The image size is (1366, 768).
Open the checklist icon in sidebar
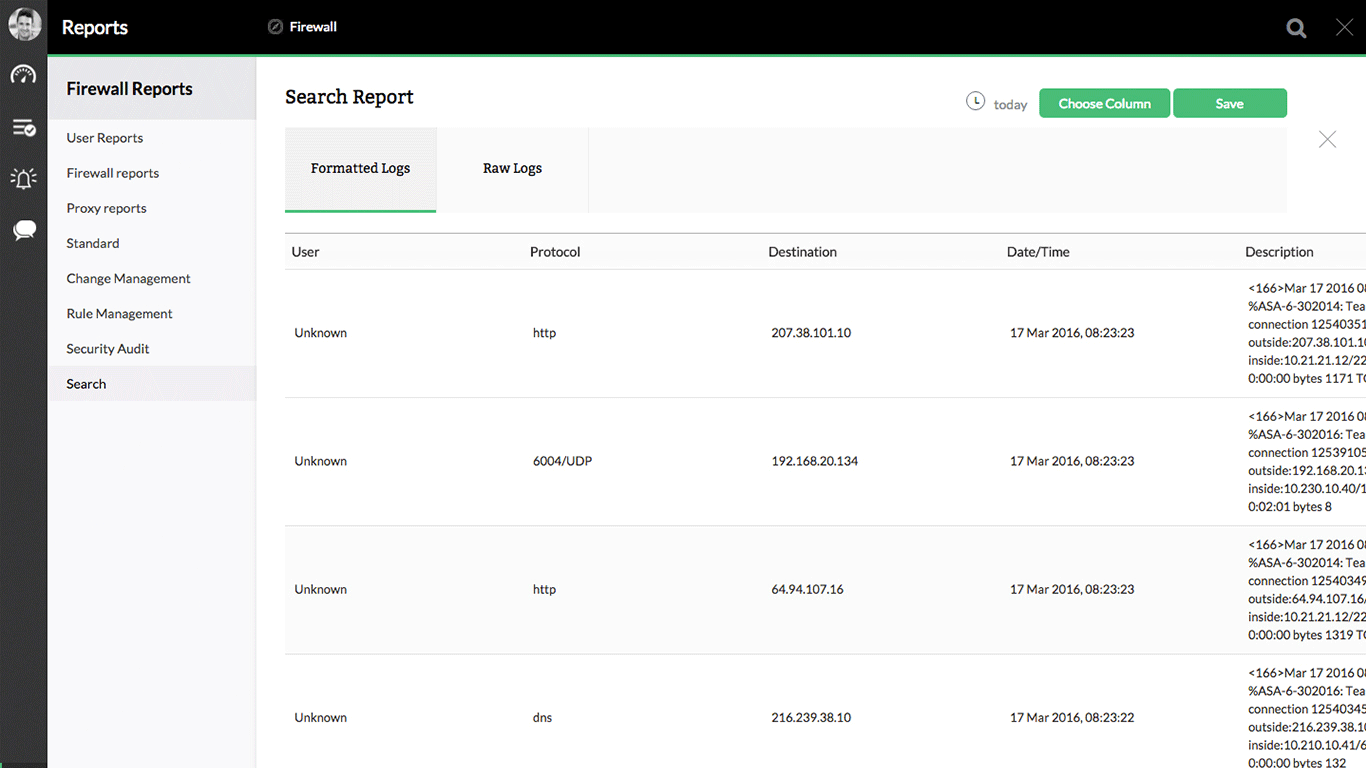pyautogui.click(x=24, y=128)
